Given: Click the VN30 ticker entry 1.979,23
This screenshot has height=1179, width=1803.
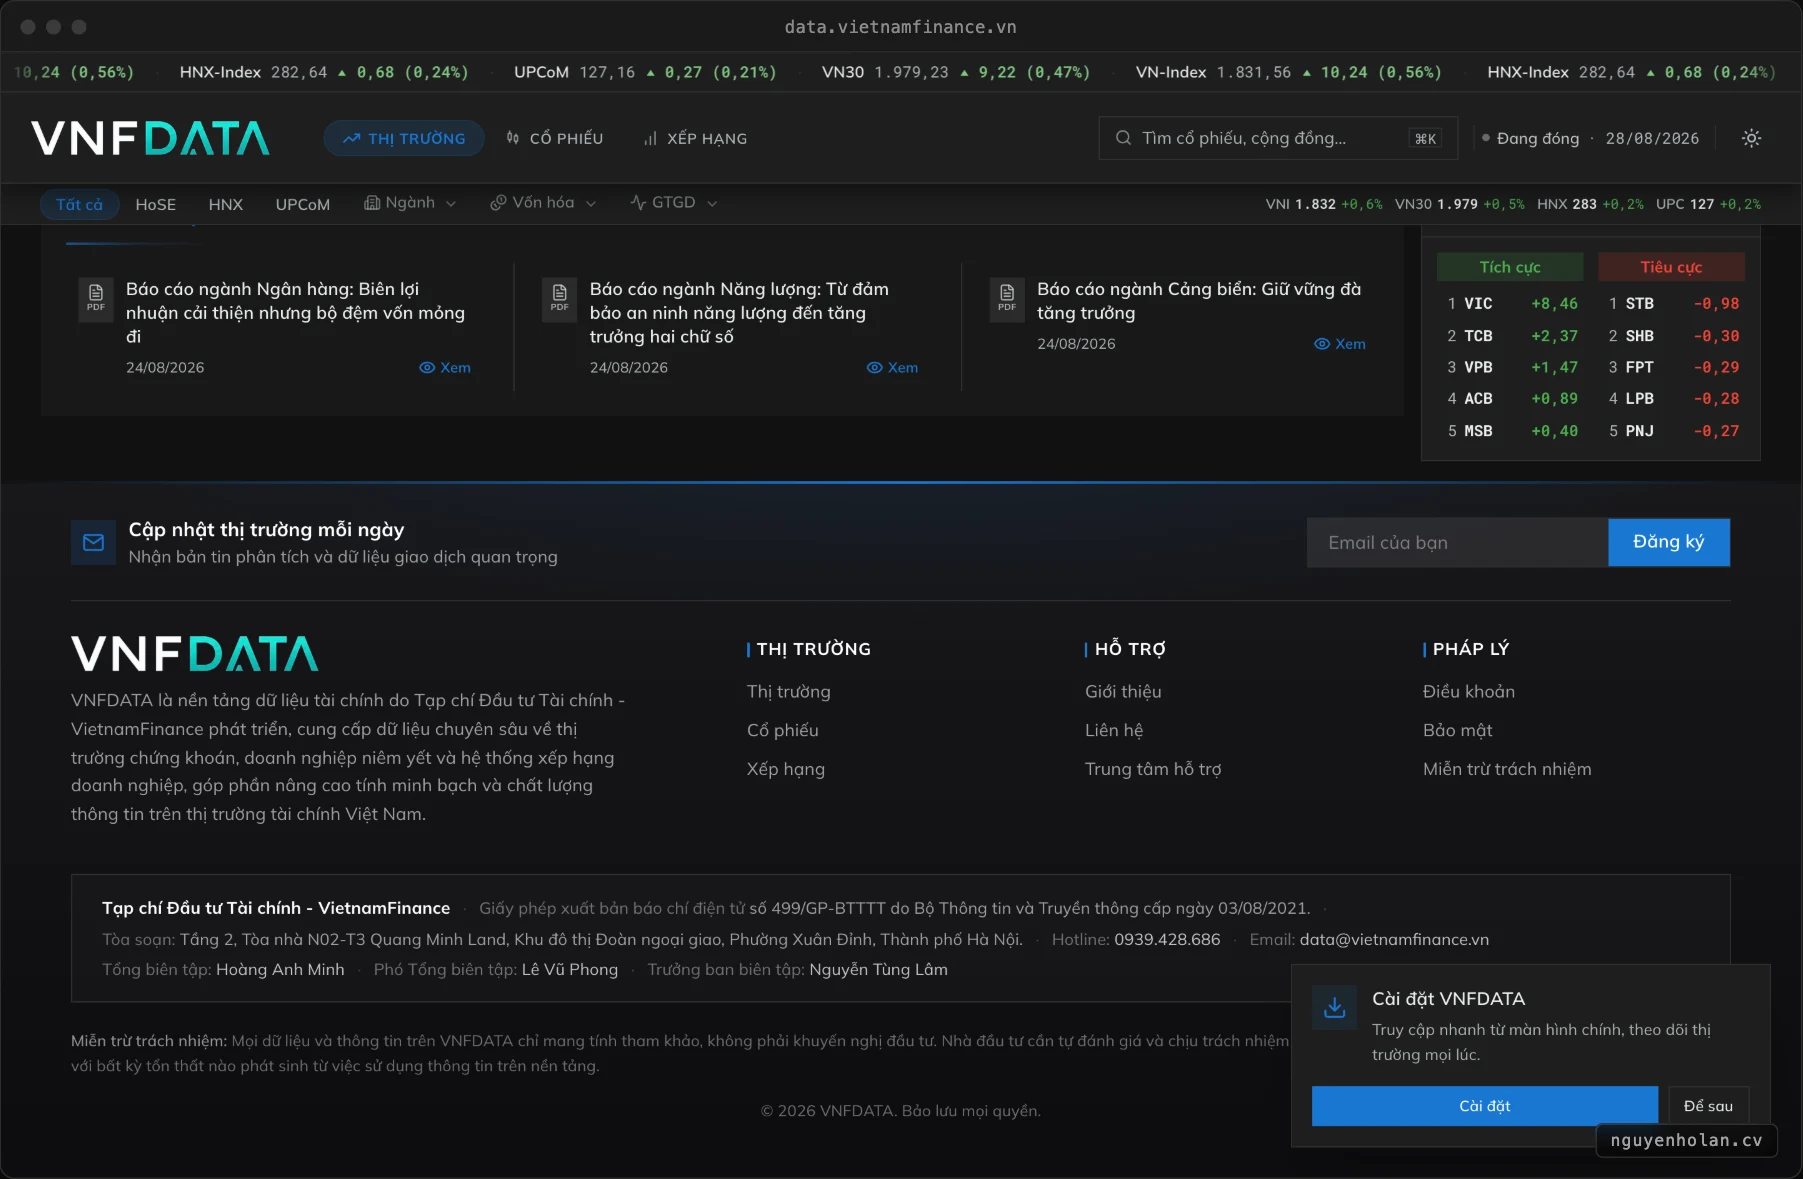Looking at the screenshot, I should click(956, 72).
